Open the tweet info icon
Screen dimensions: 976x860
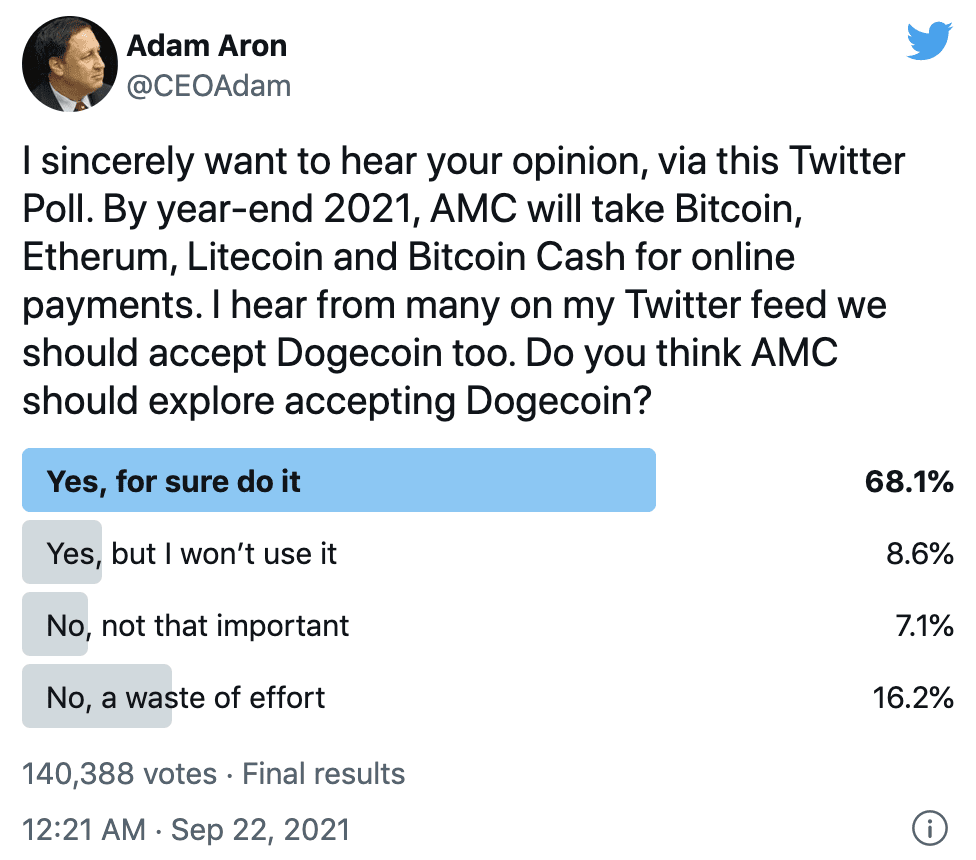coord(929,828)
